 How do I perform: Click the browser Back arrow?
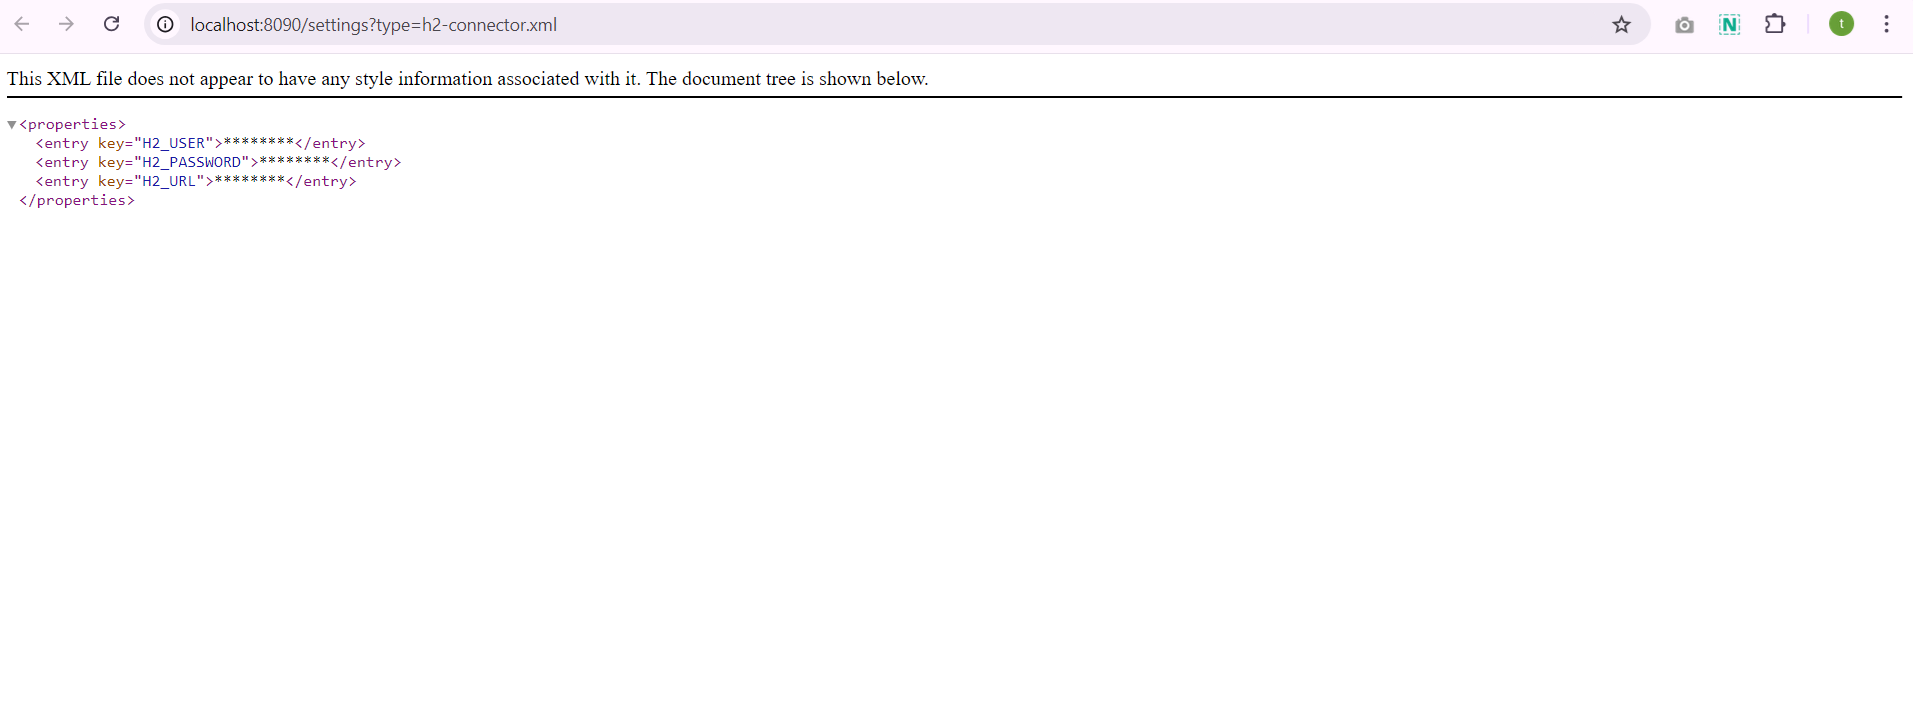click(x=22, y=24)
